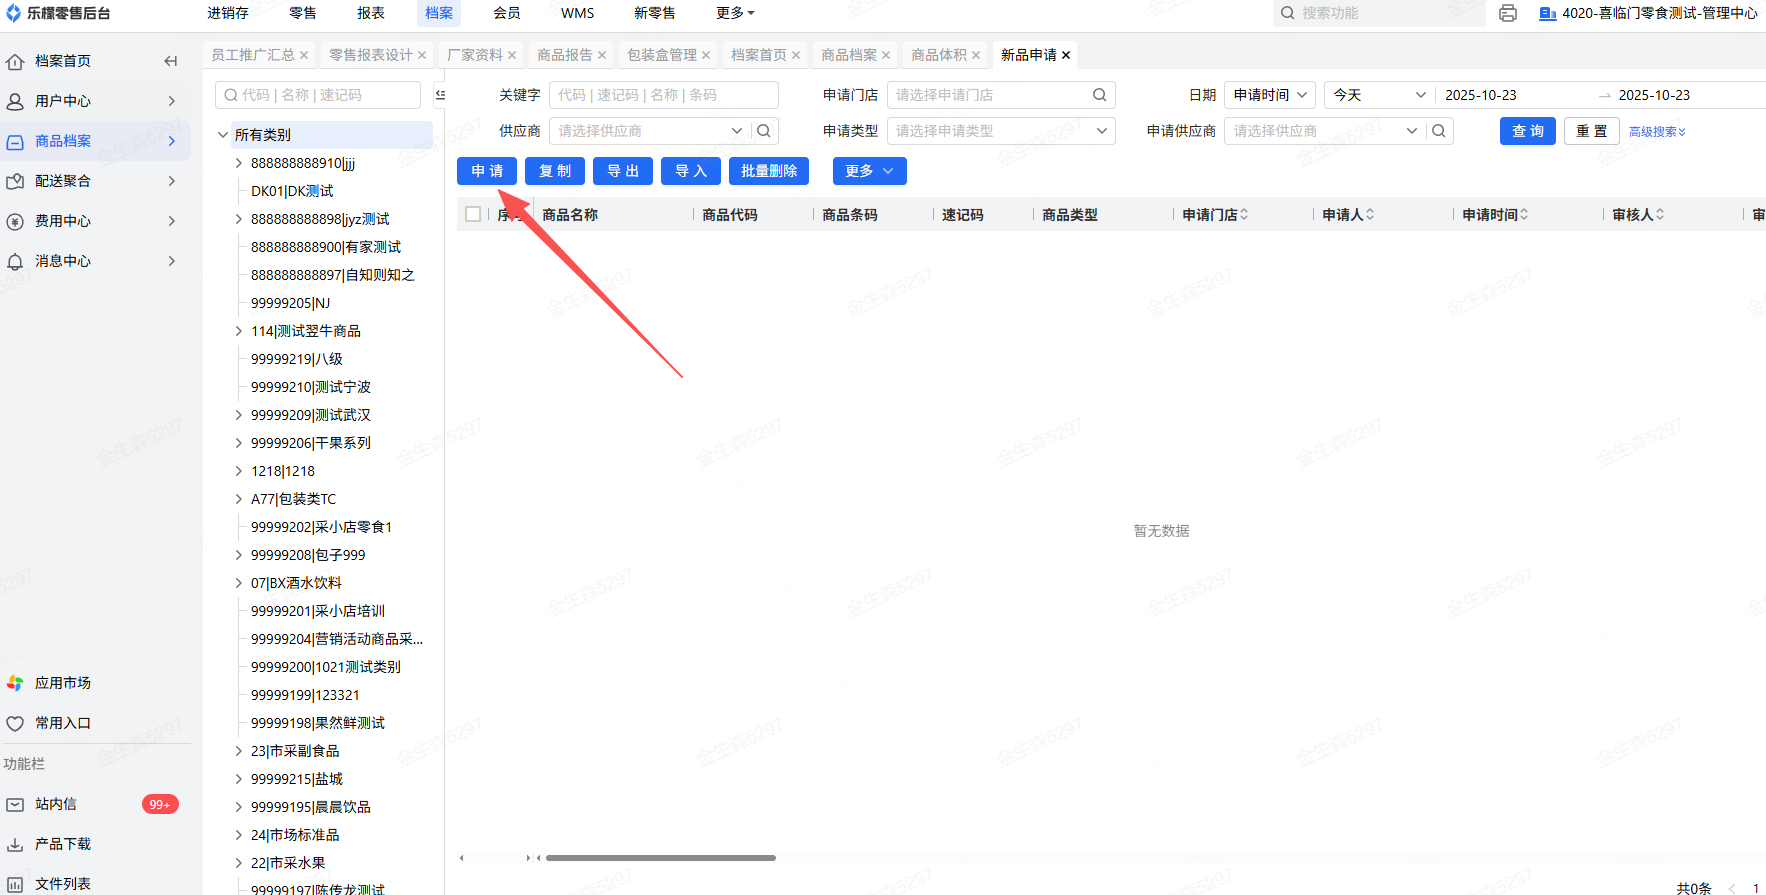
Task: Open the 申请类型 dropdown
Action: pyautogui.click(x=1001, y=131)
